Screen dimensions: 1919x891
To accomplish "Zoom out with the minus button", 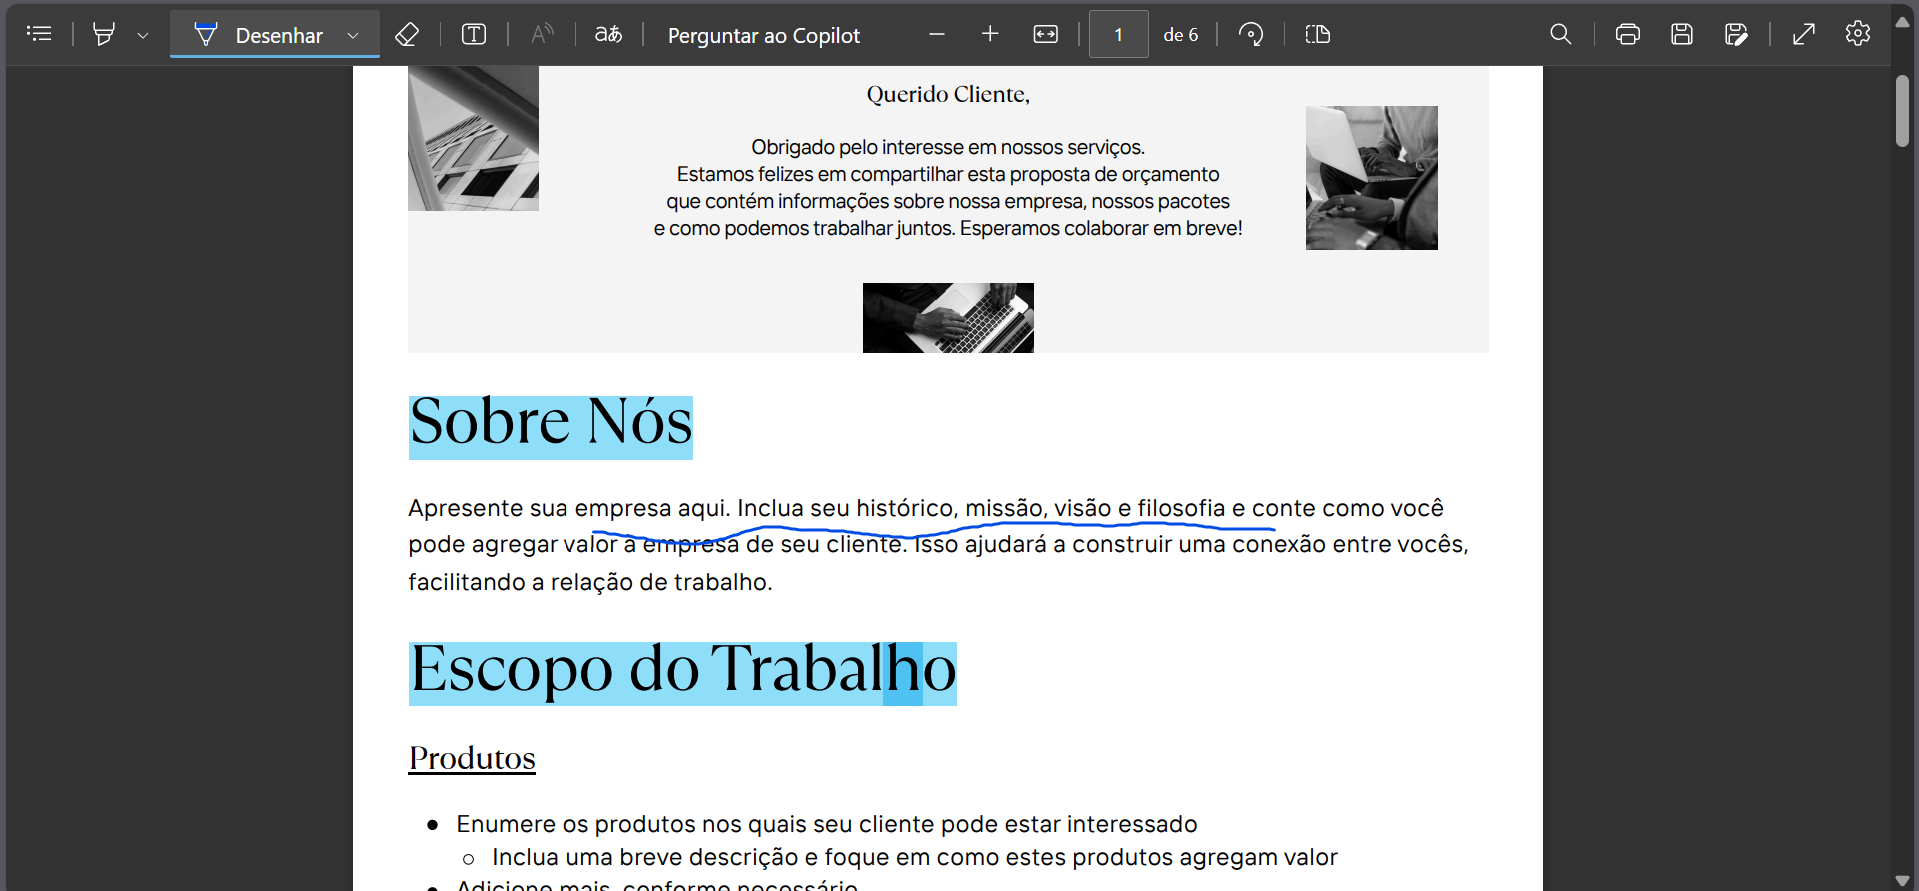I will 937,34.
